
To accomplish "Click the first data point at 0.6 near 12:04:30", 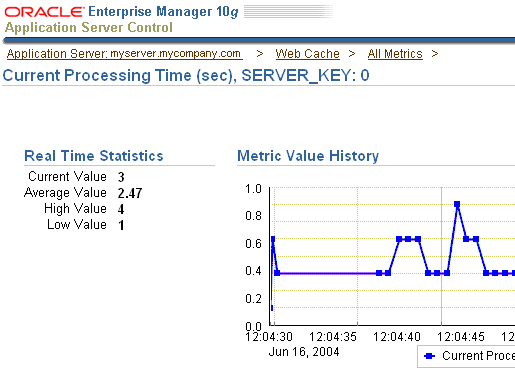I will 273,239.
